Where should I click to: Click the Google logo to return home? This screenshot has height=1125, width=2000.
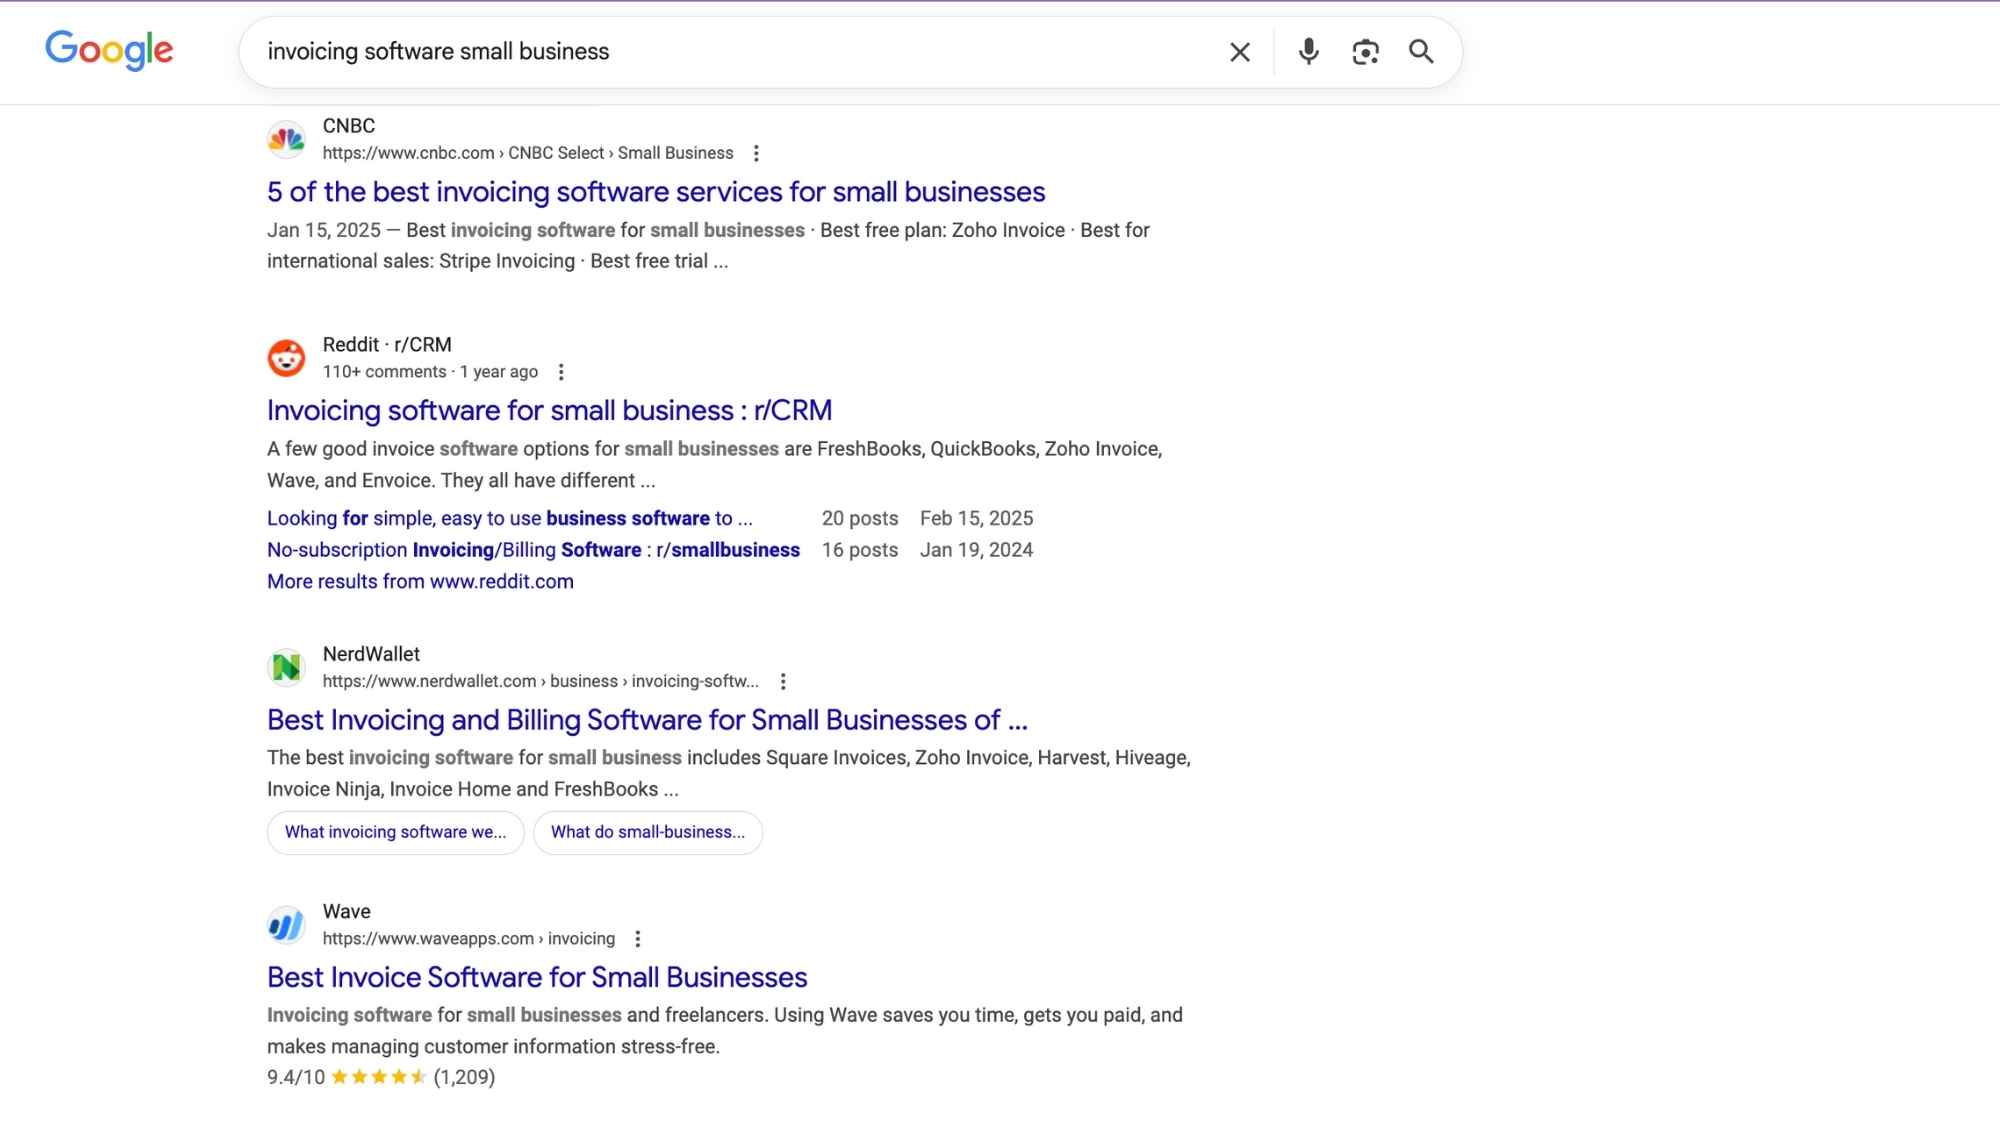110,51
